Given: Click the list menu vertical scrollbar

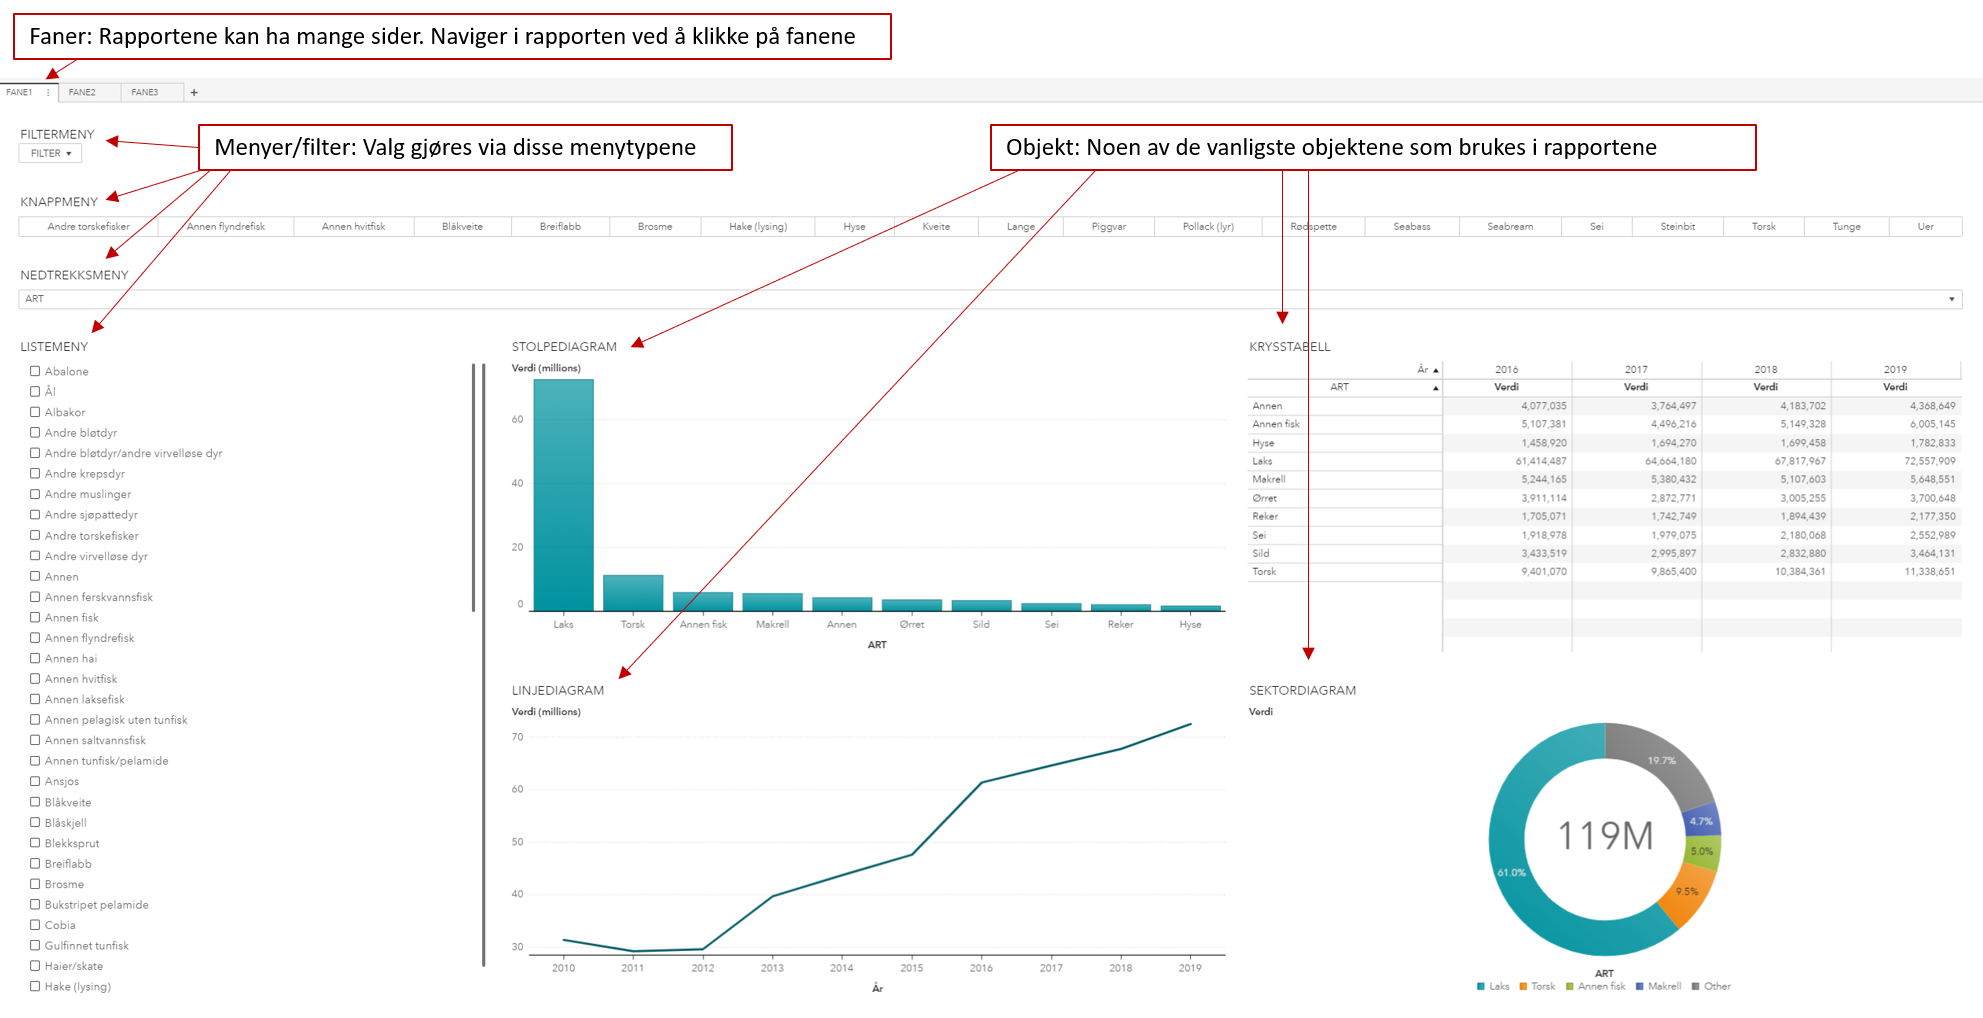Looking at the screenshot, I should 473,487.
